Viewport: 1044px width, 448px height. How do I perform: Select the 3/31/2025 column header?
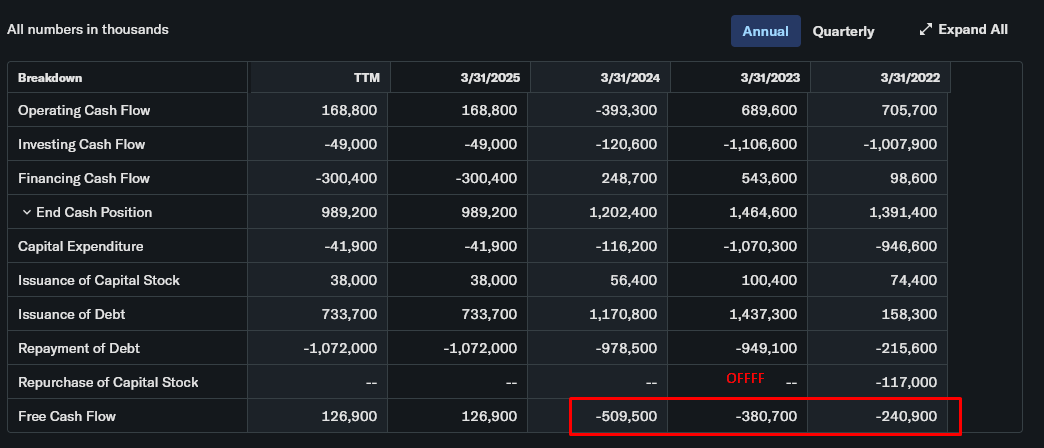click(490, 78)
